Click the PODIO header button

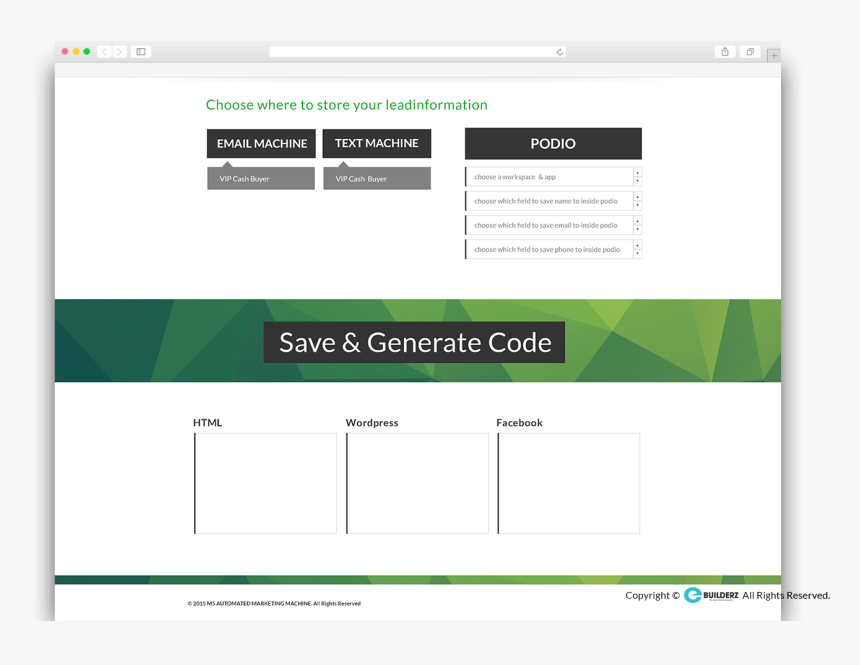click(x=553, y=144)
